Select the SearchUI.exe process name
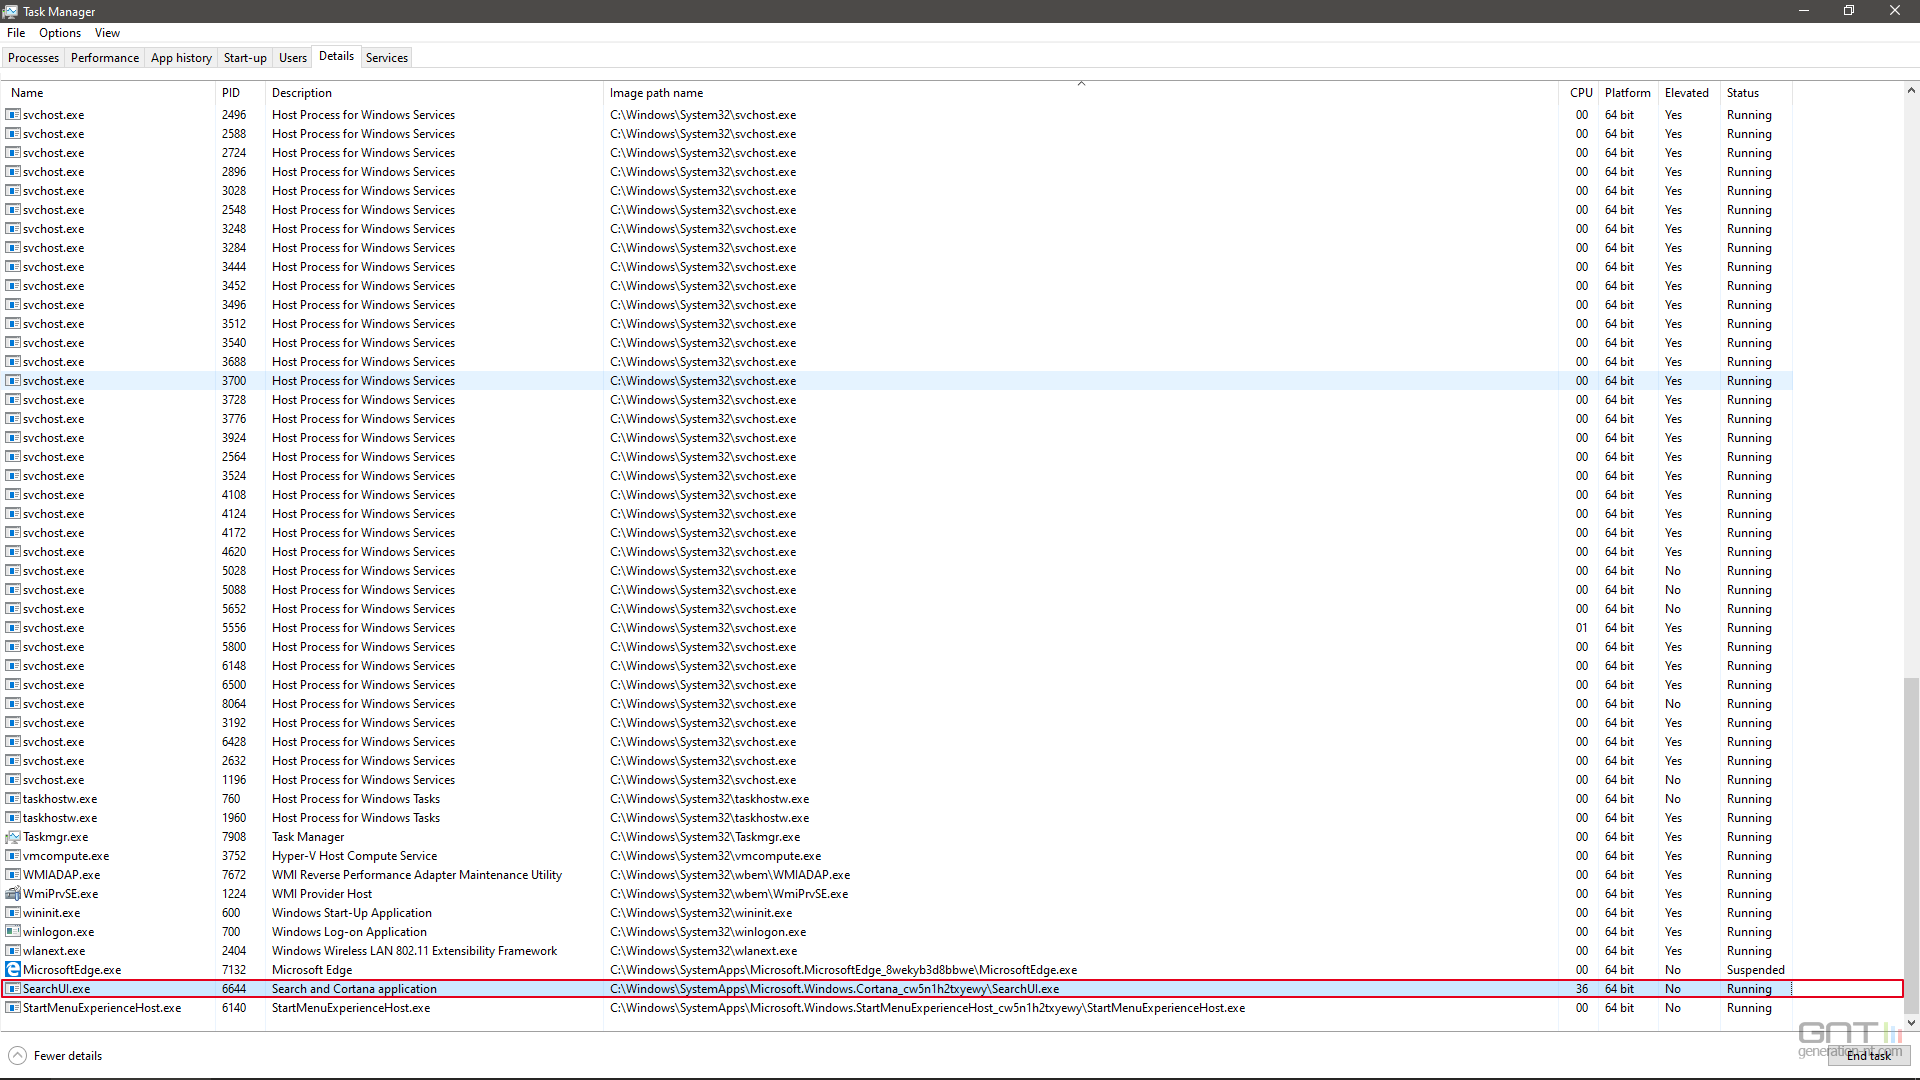Image resolution: width=1920 pixels, height=1080 pixels. [x=56, y=989]
